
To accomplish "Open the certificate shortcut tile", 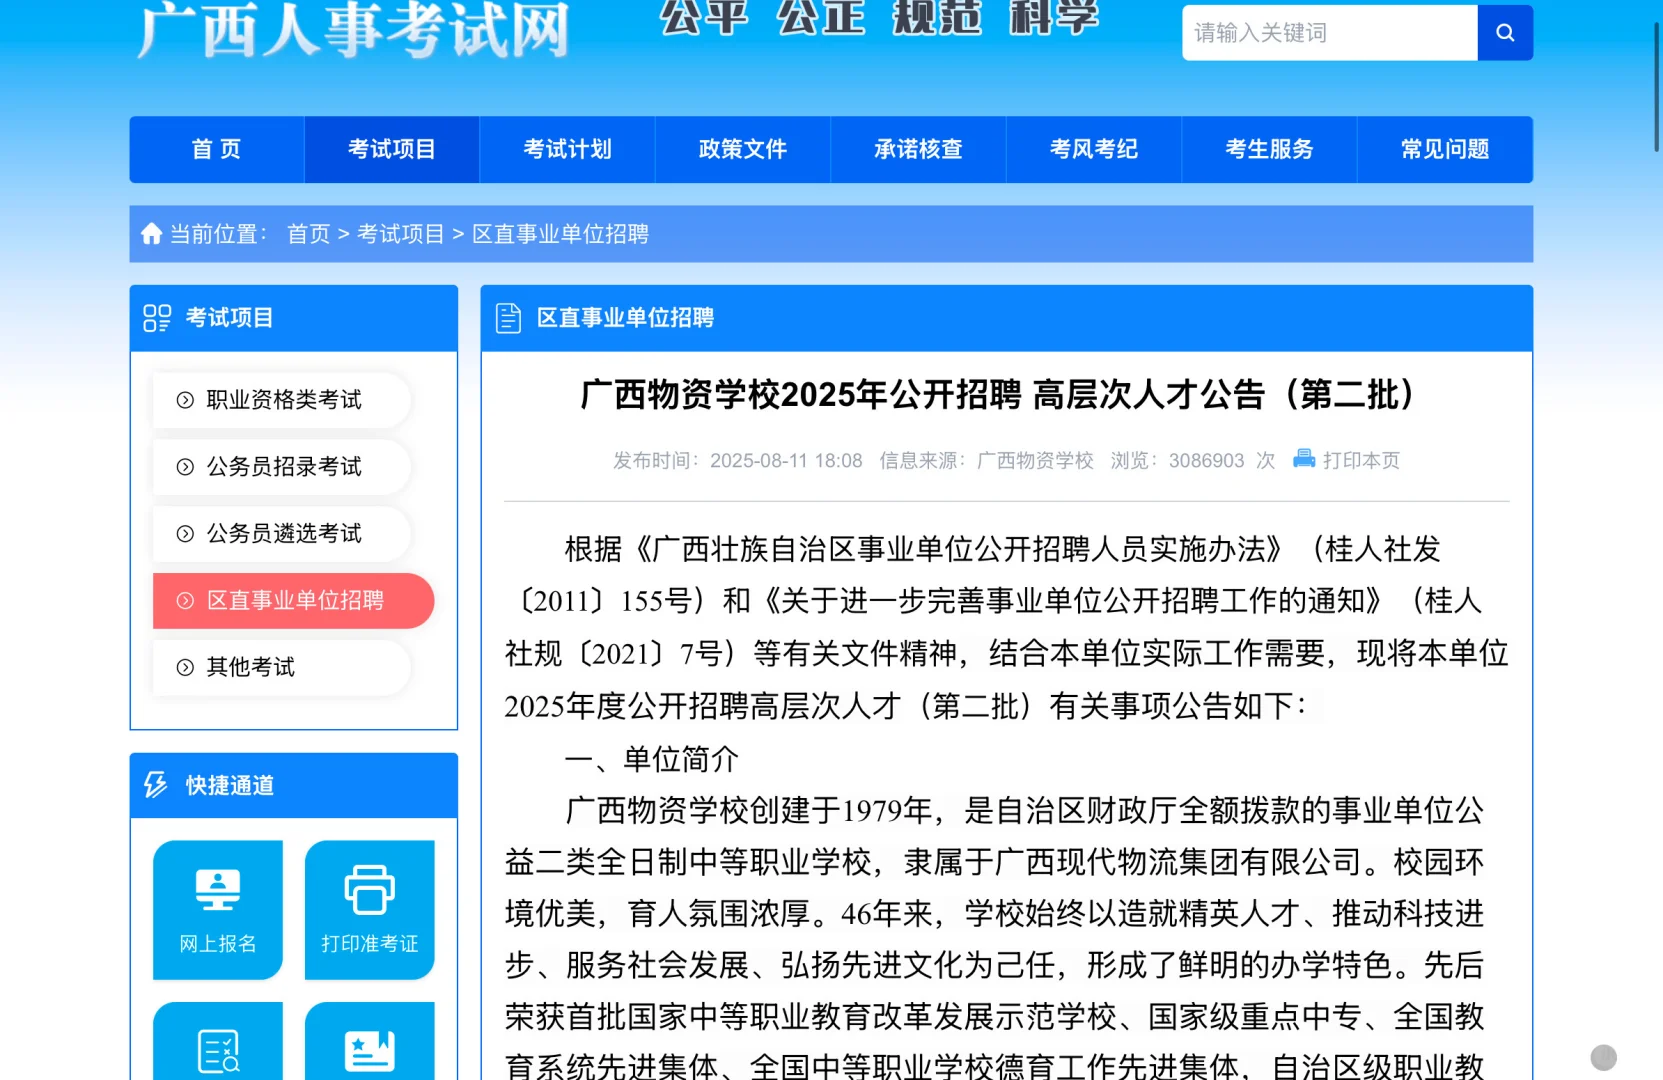I will coord(370,1041).
